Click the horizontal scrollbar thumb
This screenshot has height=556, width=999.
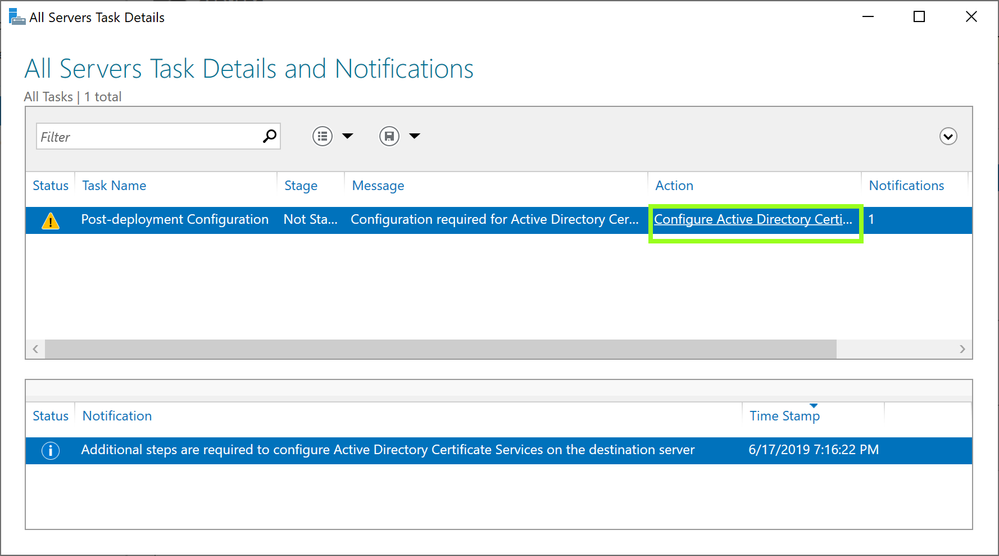click(x=440, y=349)
